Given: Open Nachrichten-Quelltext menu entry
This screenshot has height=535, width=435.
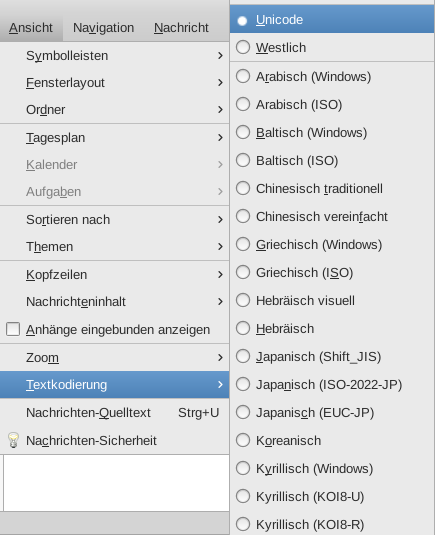Looking at the screenshot, I should [114, 413].
